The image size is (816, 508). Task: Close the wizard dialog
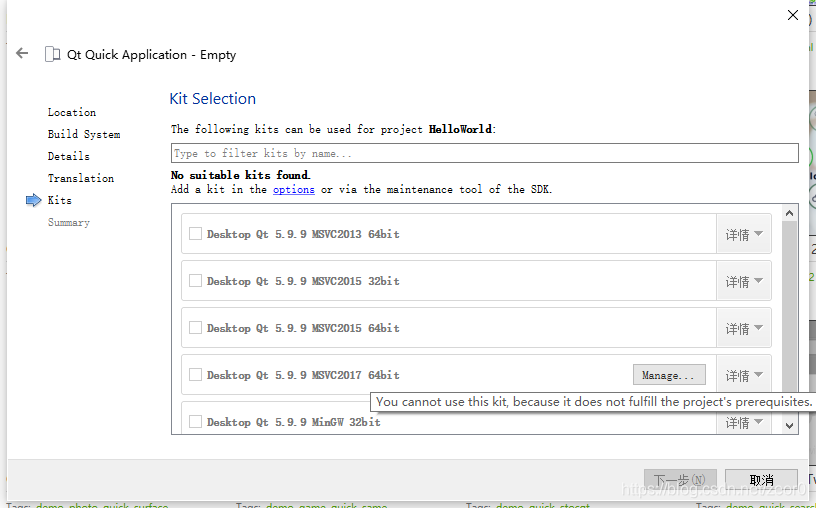pos(793,15)
